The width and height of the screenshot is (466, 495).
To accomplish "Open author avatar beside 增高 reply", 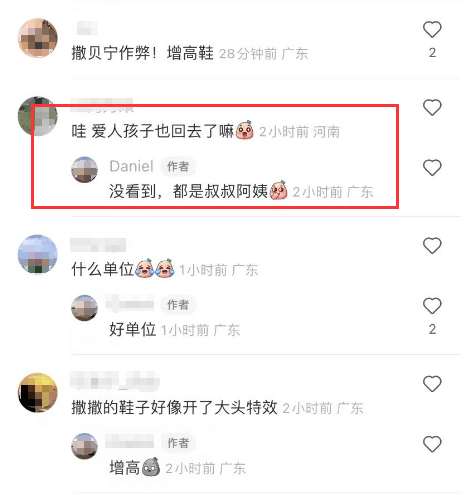I will [84, 446].
